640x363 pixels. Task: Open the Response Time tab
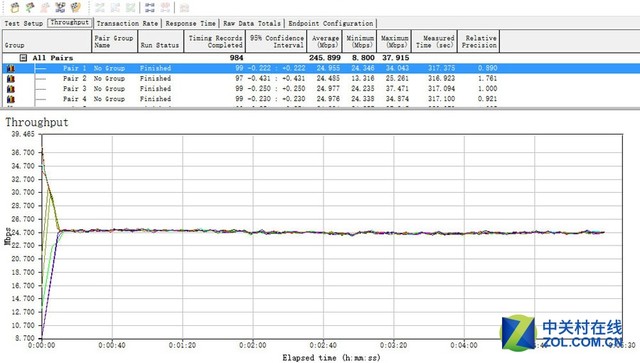coord(191,23)
